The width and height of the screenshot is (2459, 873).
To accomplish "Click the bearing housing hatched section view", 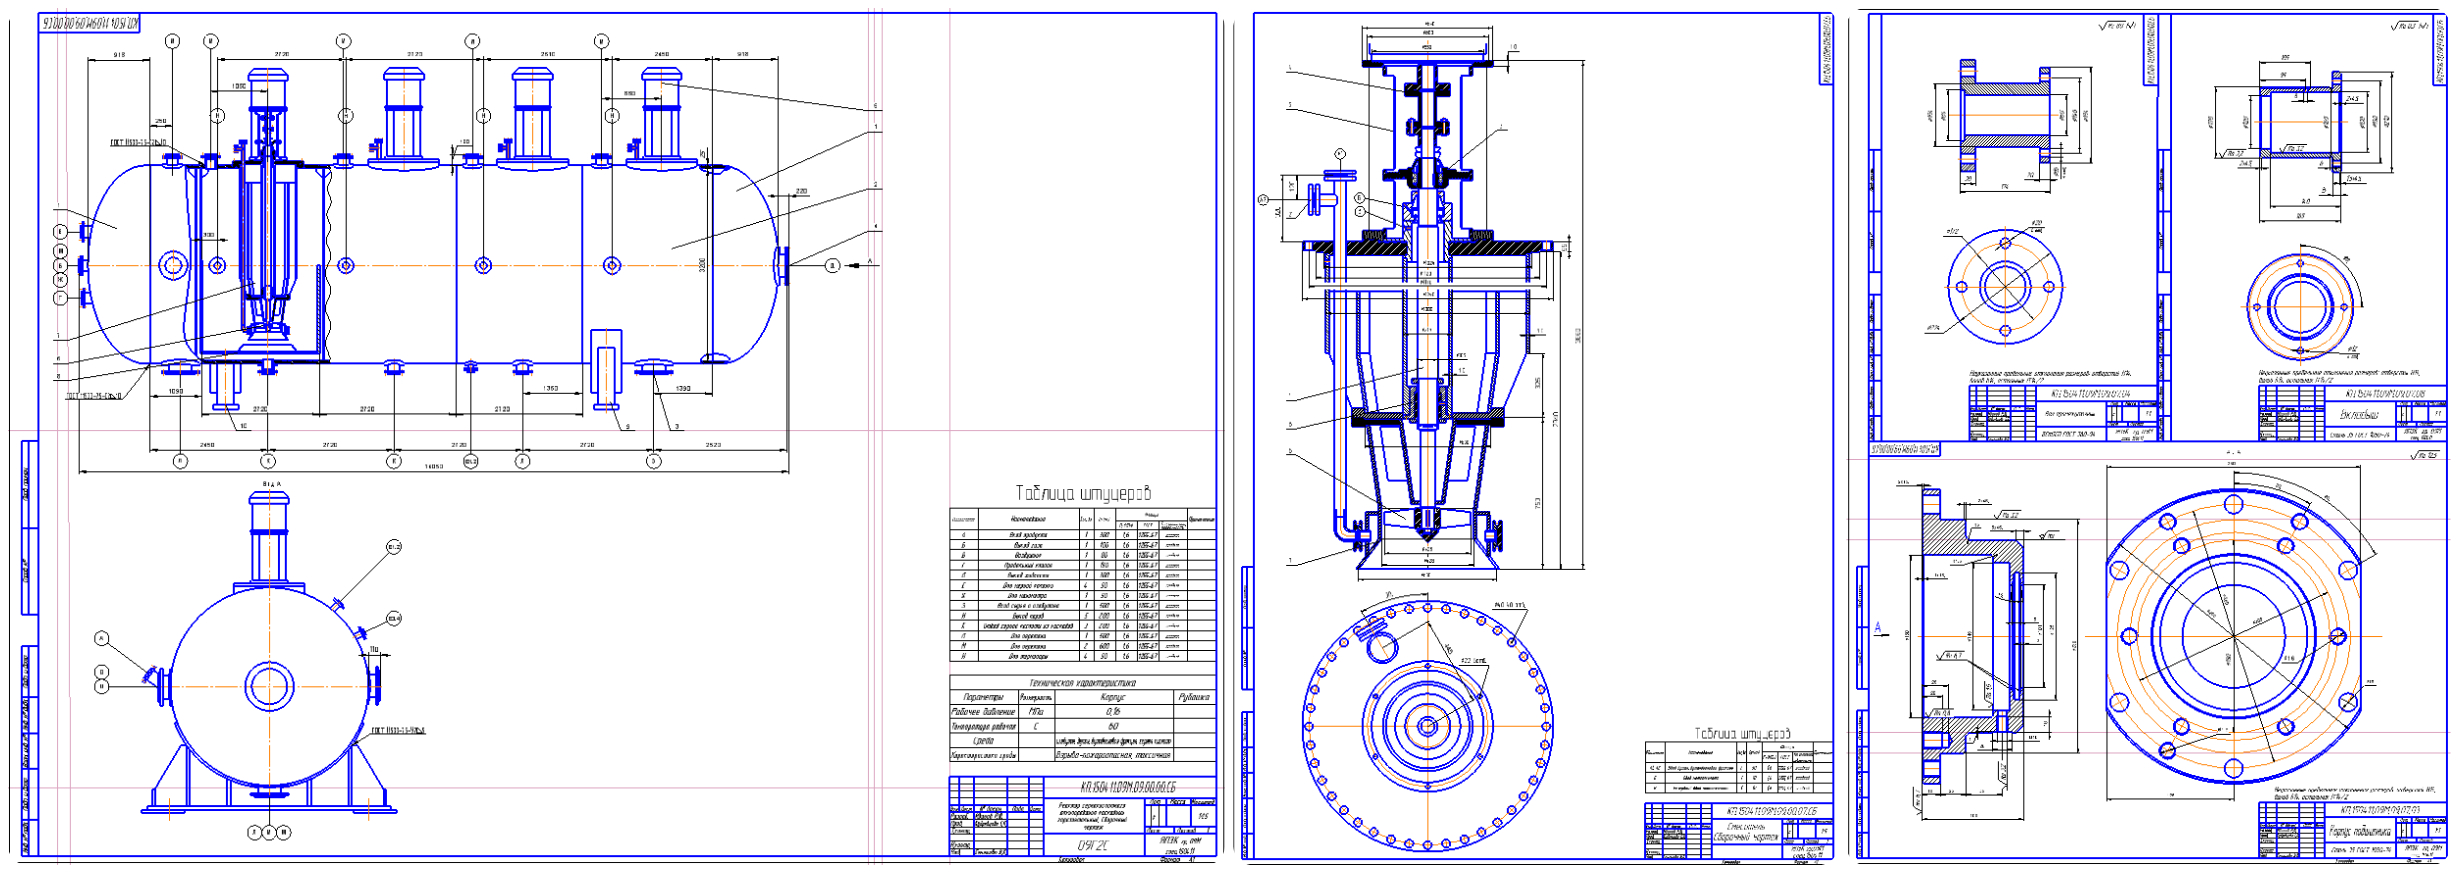I will (x=1972, y=636).
